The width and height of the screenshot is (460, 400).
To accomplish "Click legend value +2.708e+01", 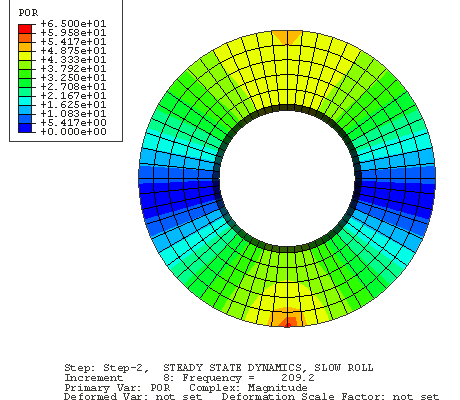I will pos(73,87).
